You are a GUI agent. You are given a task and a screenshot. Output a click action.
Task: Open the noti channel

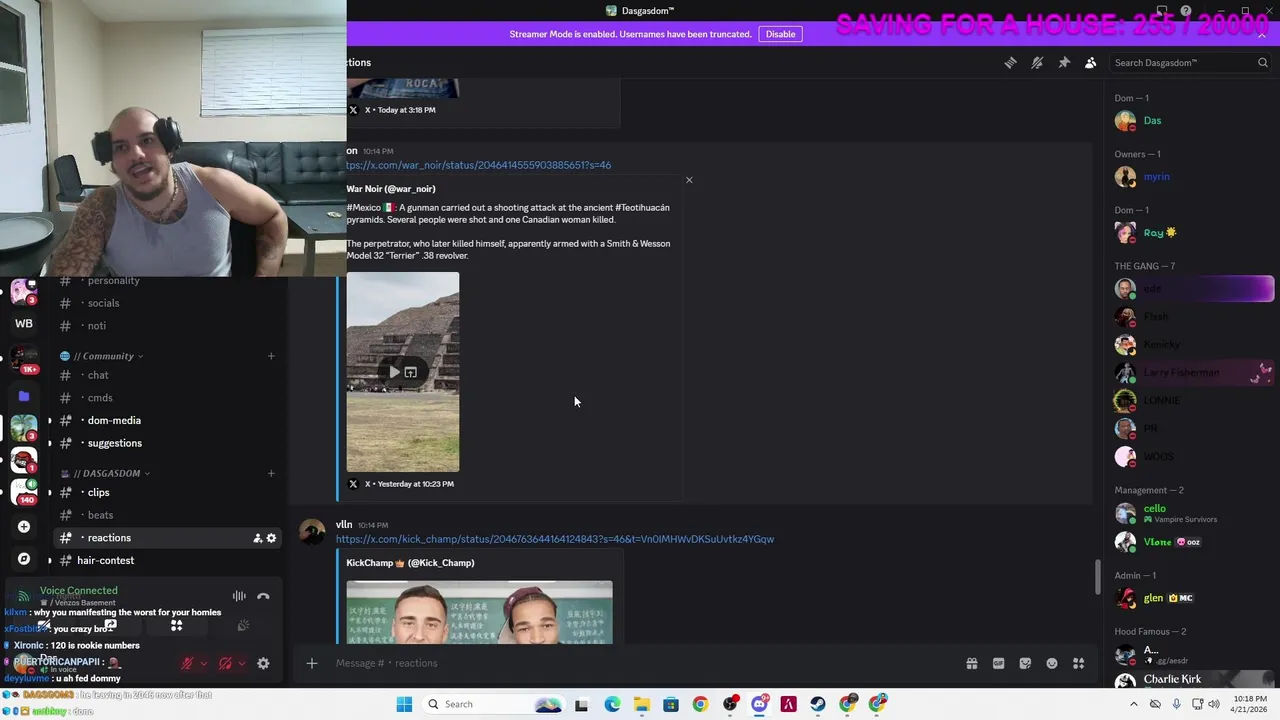pos(97,326)
